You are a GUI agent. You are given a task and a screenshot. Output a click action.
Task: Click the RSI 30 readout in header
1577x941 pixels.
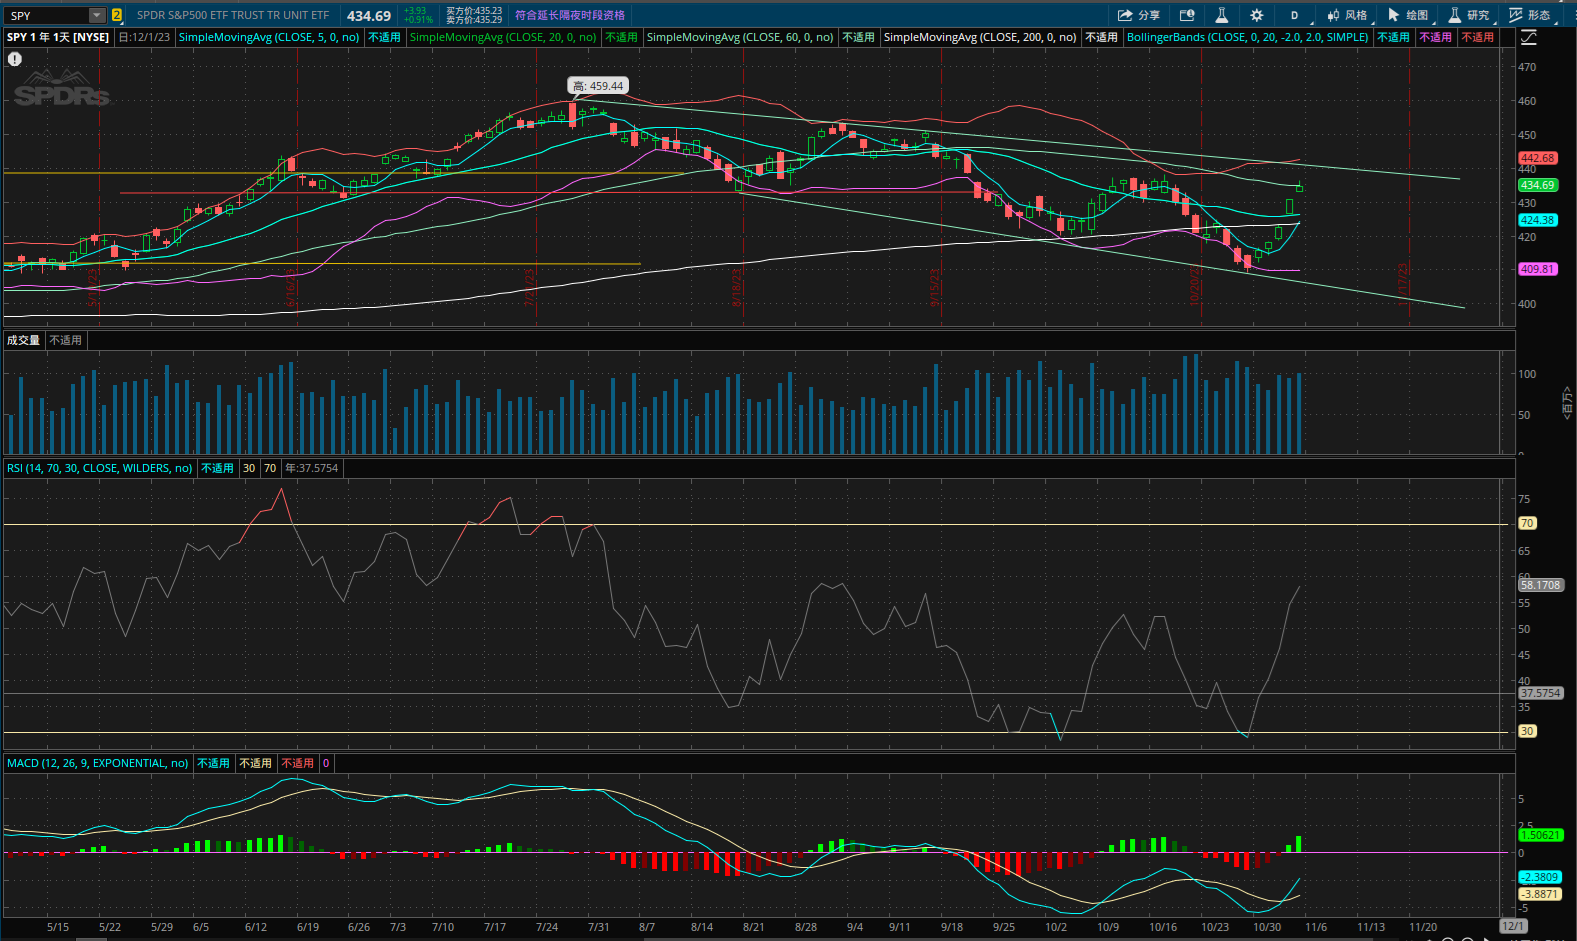pos(249,468)
